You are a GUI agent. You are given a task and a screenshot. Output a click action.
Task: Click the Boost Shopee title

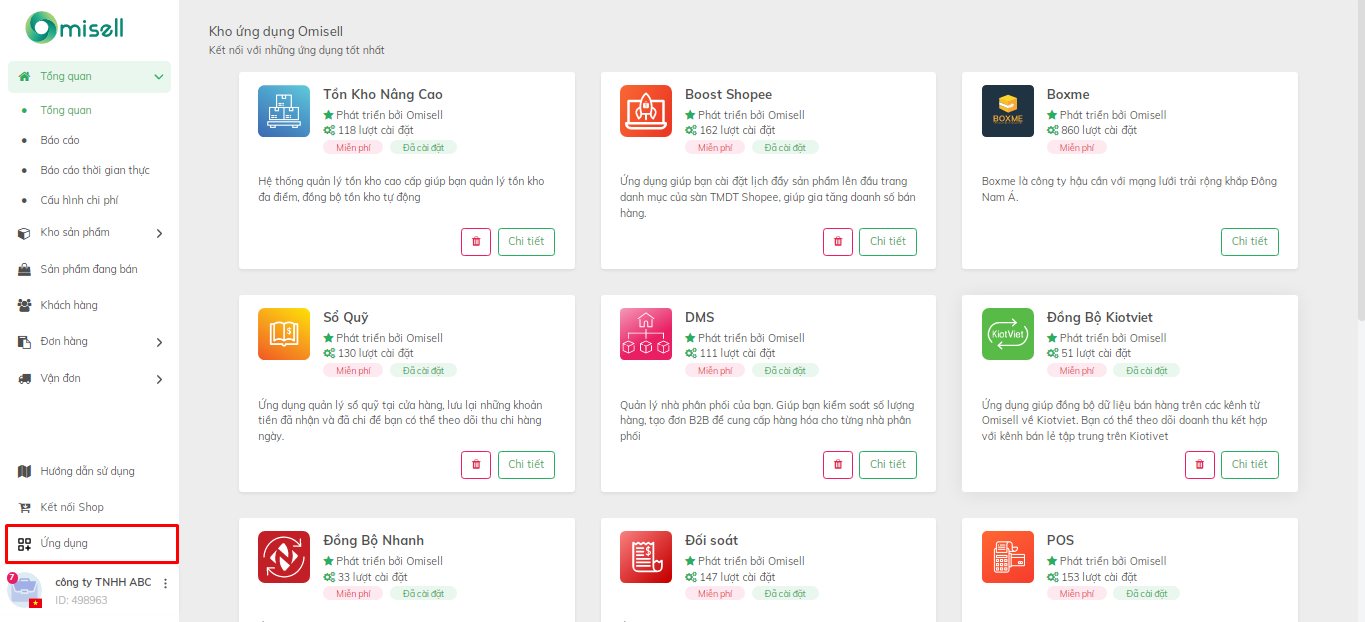[x=729, y=95]
